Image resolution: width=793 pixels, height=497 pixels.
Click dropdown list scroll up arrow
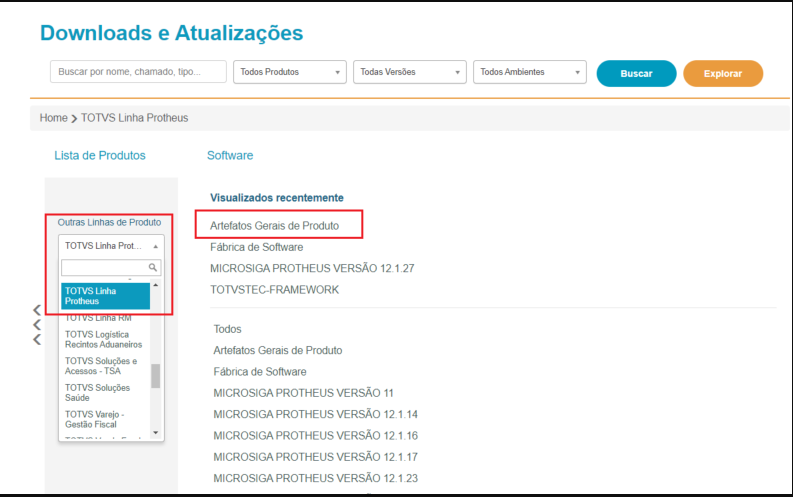pos(156,285)
